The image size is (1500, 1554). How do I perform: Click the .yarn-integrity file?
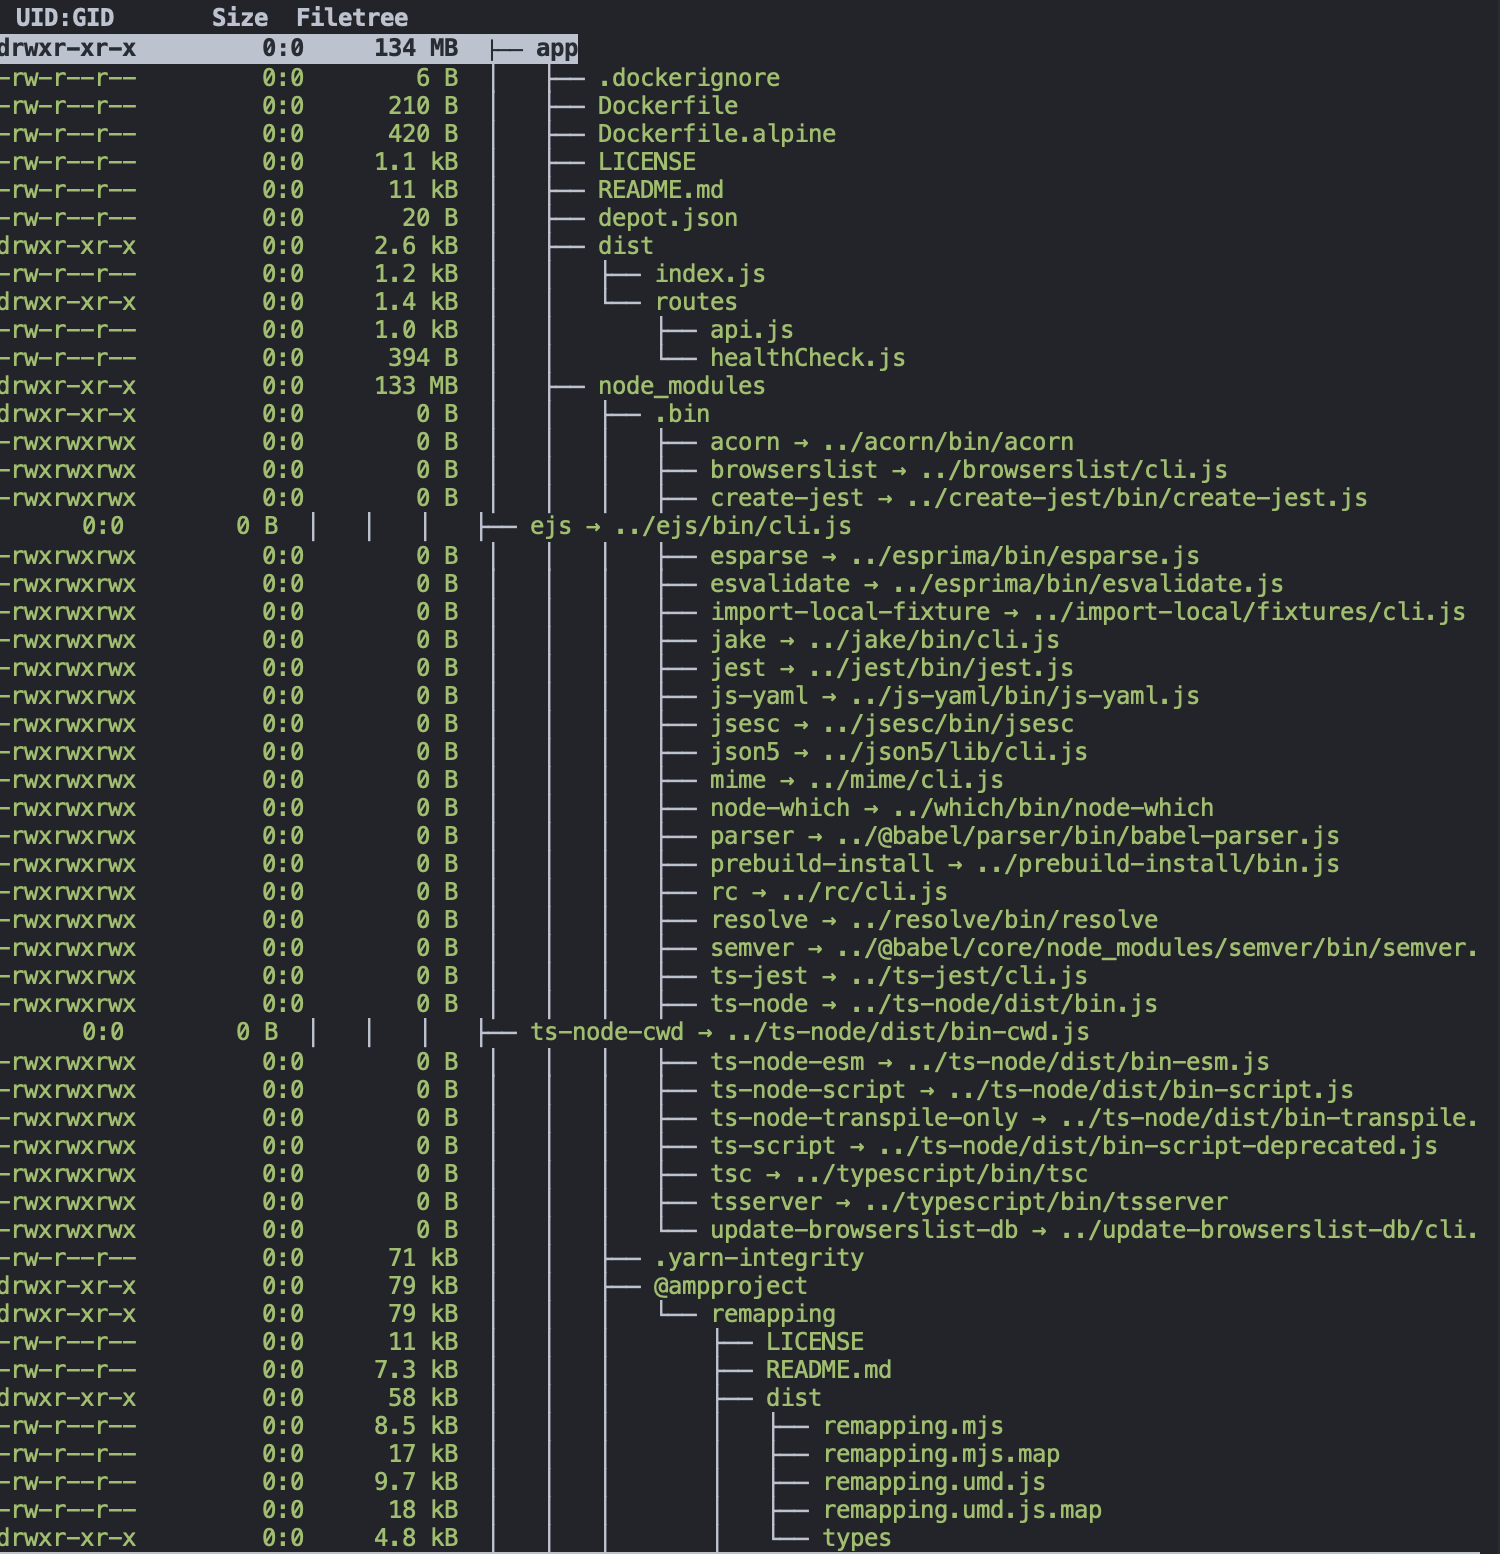pyautogui.click(x=759, y=1258)
